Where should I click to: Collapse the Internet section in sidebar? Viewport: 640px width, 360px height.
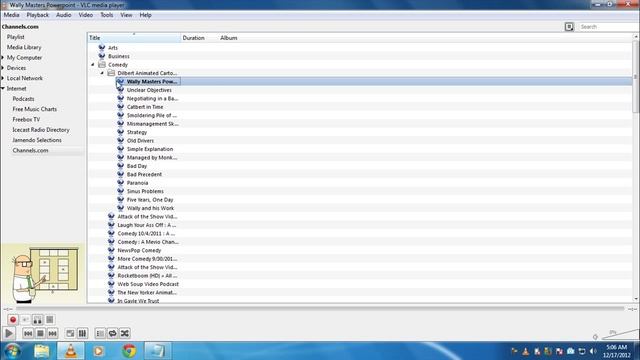(x=3, y=88)
